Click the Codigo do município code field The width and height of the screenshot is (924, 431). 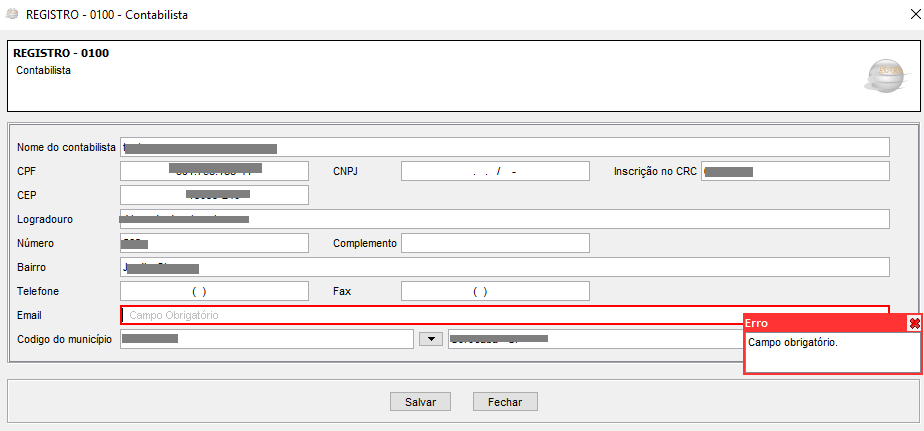[266, 339]
